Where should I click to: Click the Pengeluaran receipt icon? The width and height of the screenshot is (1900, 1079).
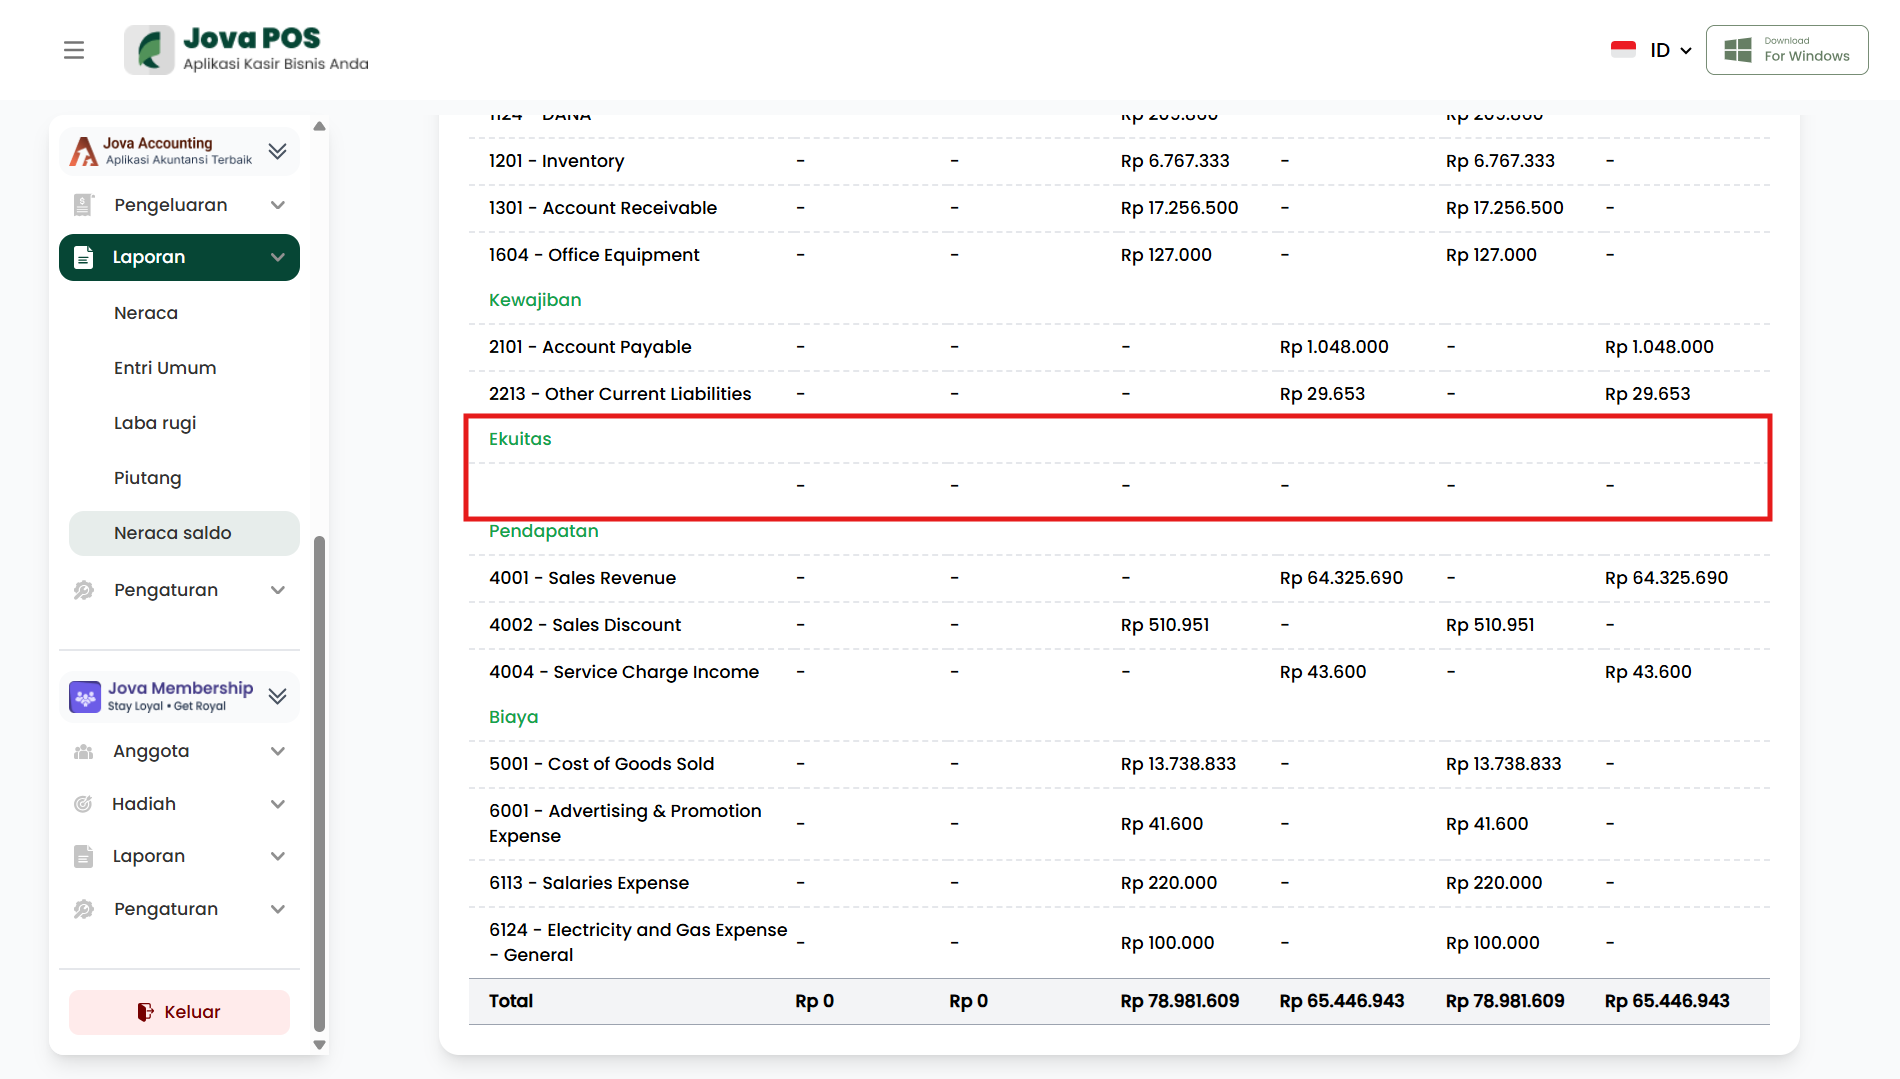tap(84, 205)
